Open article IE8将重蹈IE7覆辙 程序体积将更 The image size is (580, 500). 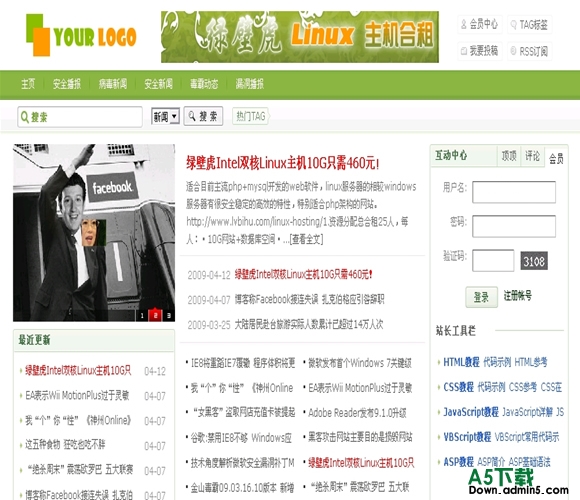243,363
